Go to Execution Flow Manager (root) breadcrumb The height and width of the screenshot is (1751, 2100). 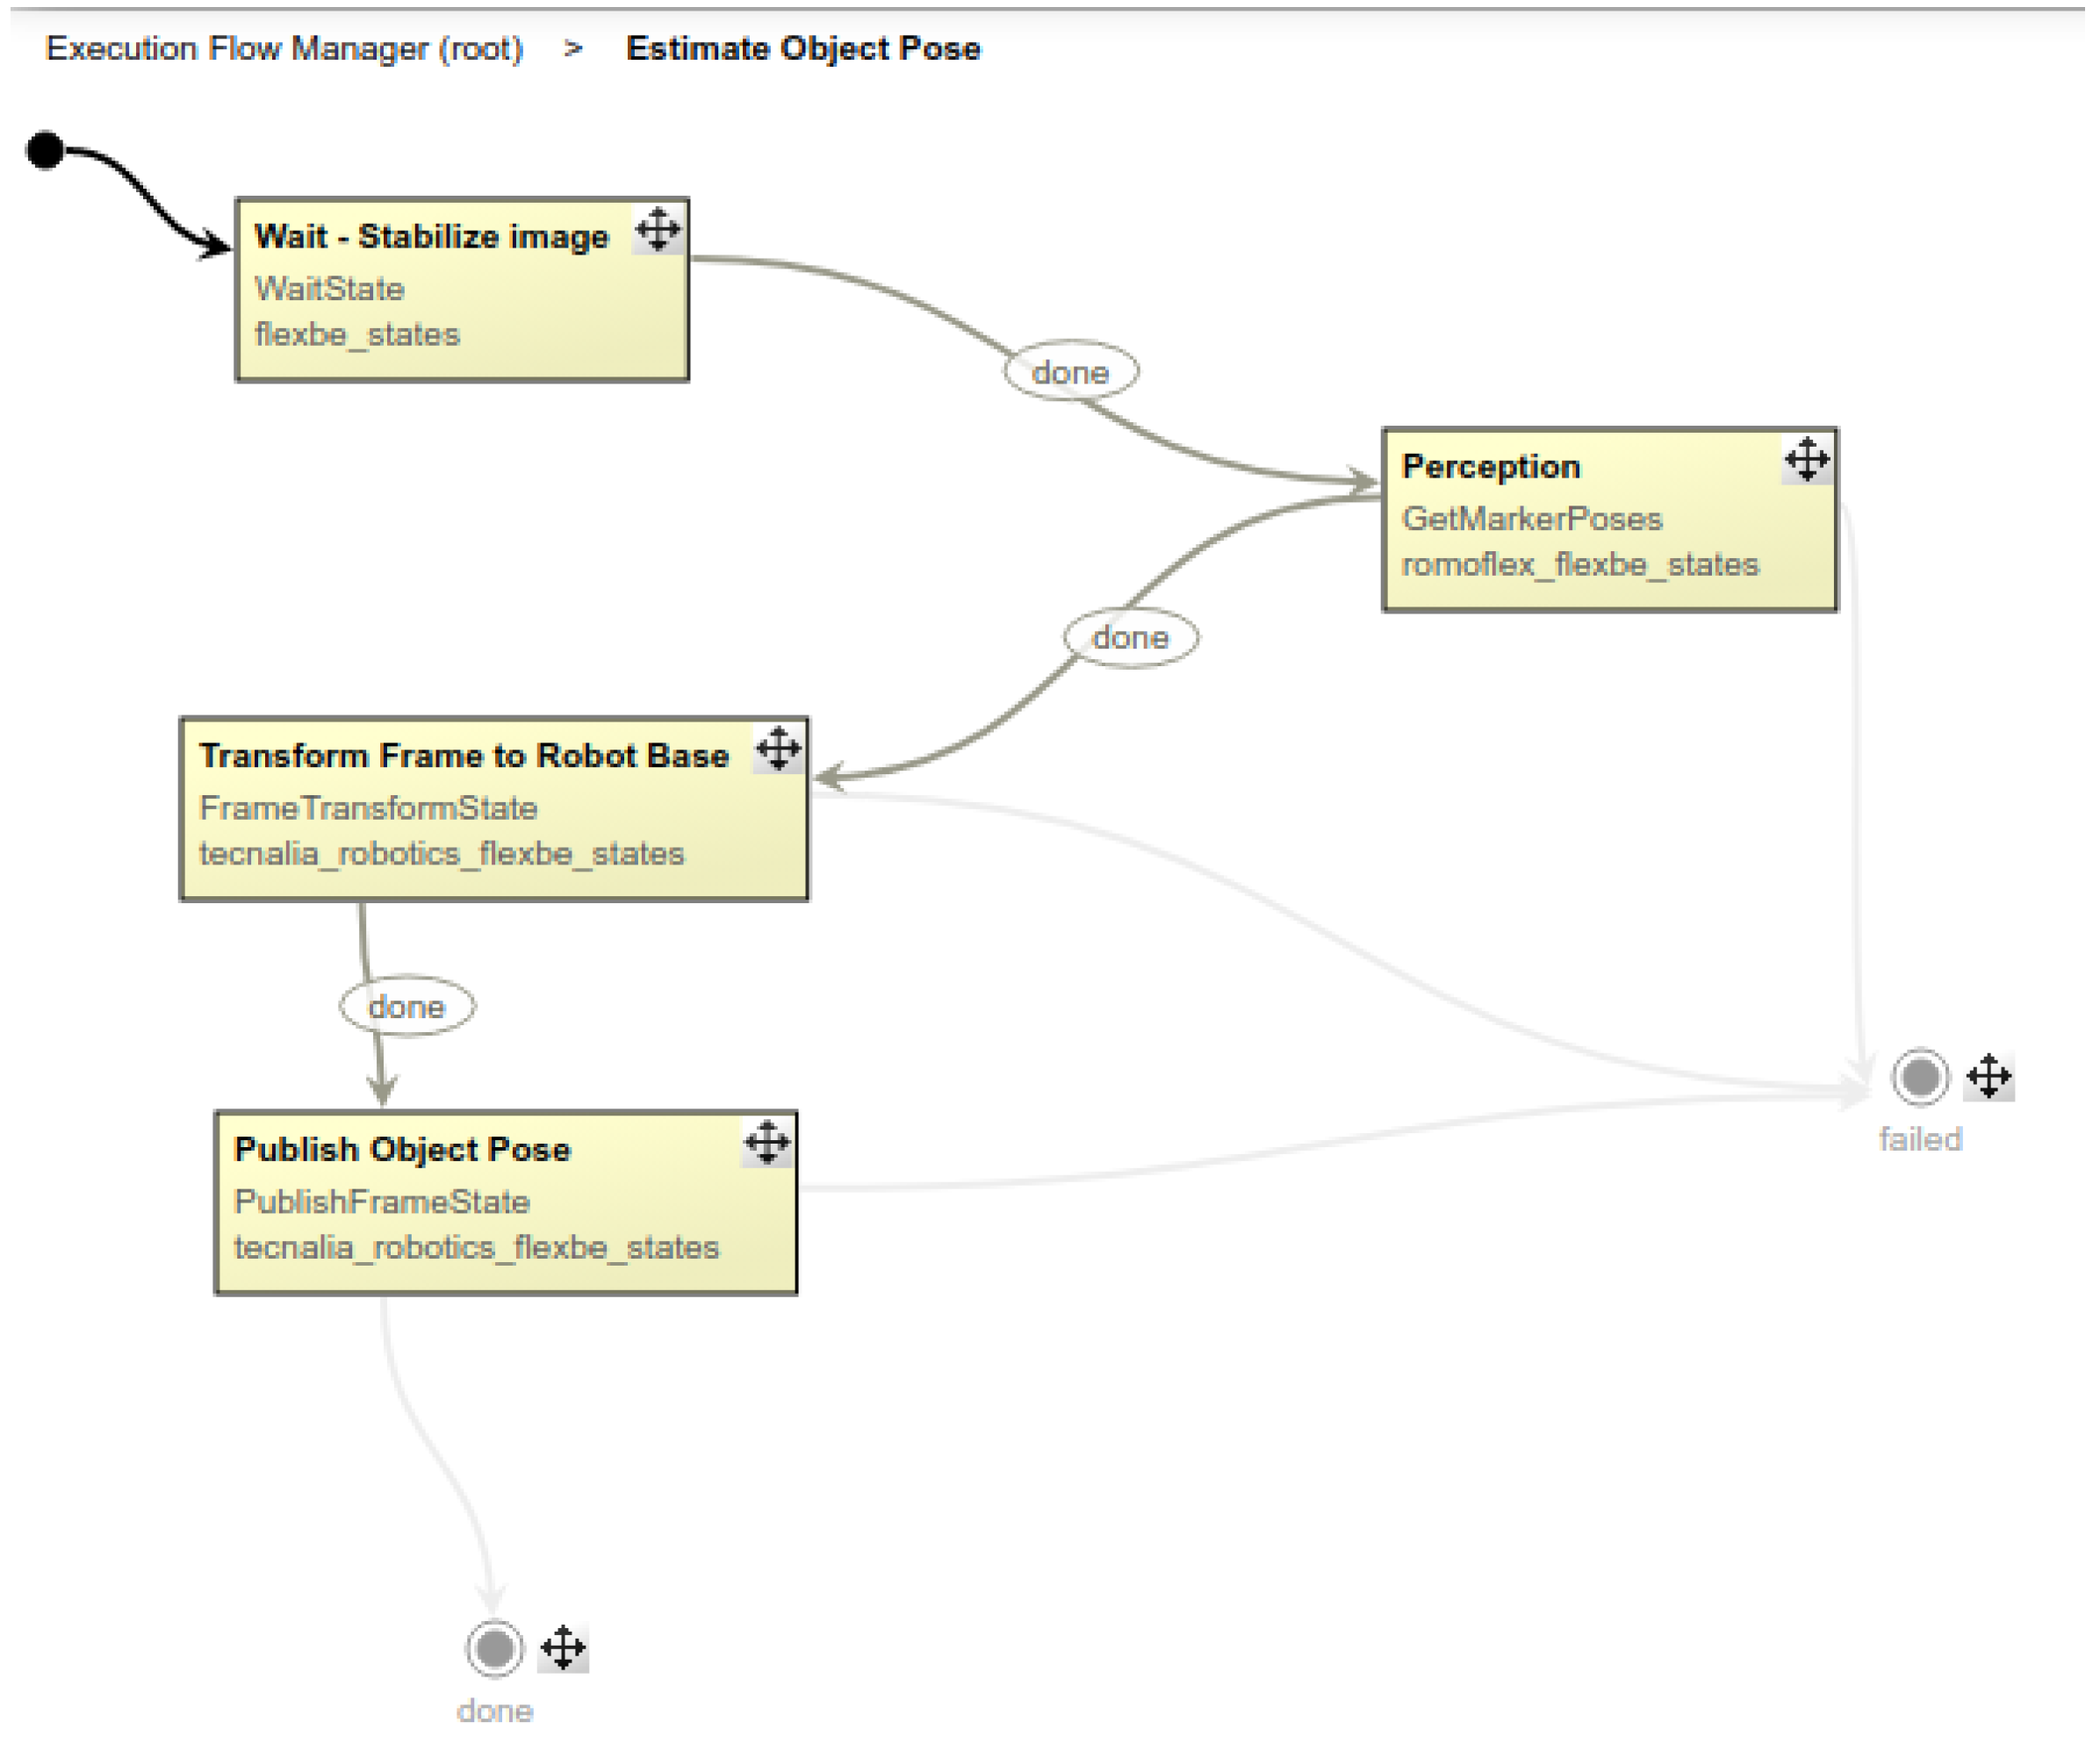point(284,48)
